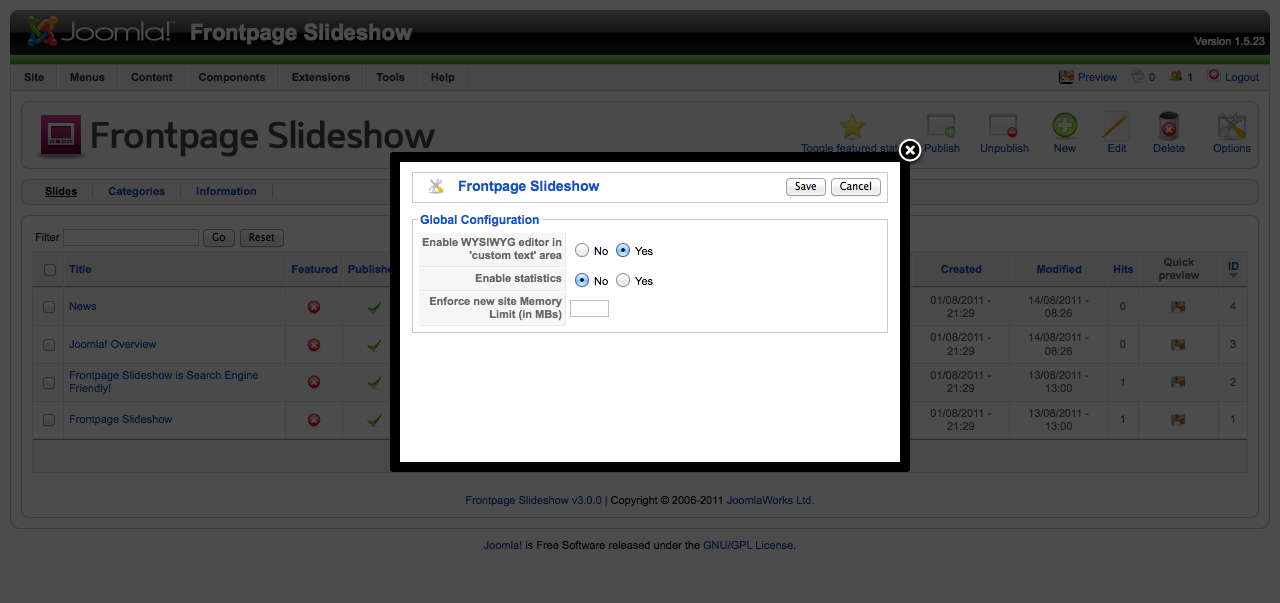The height and width of the screenshot is (603, 1280).
Task: Open the Joomla! Overview slide link
Action: coord(113,344)
